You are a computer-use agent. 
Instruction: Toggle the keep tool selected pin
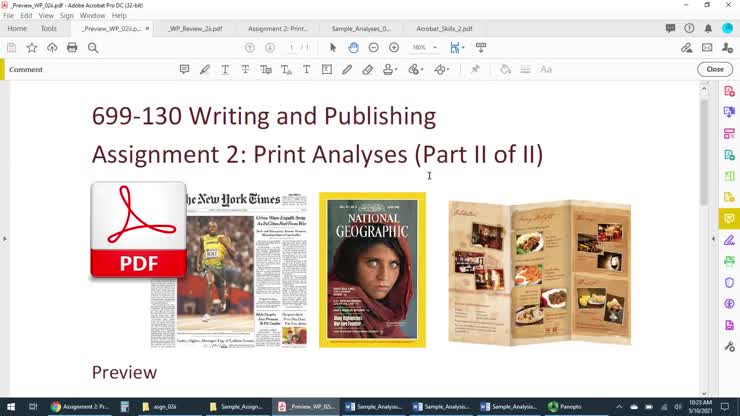coord(475,70)
